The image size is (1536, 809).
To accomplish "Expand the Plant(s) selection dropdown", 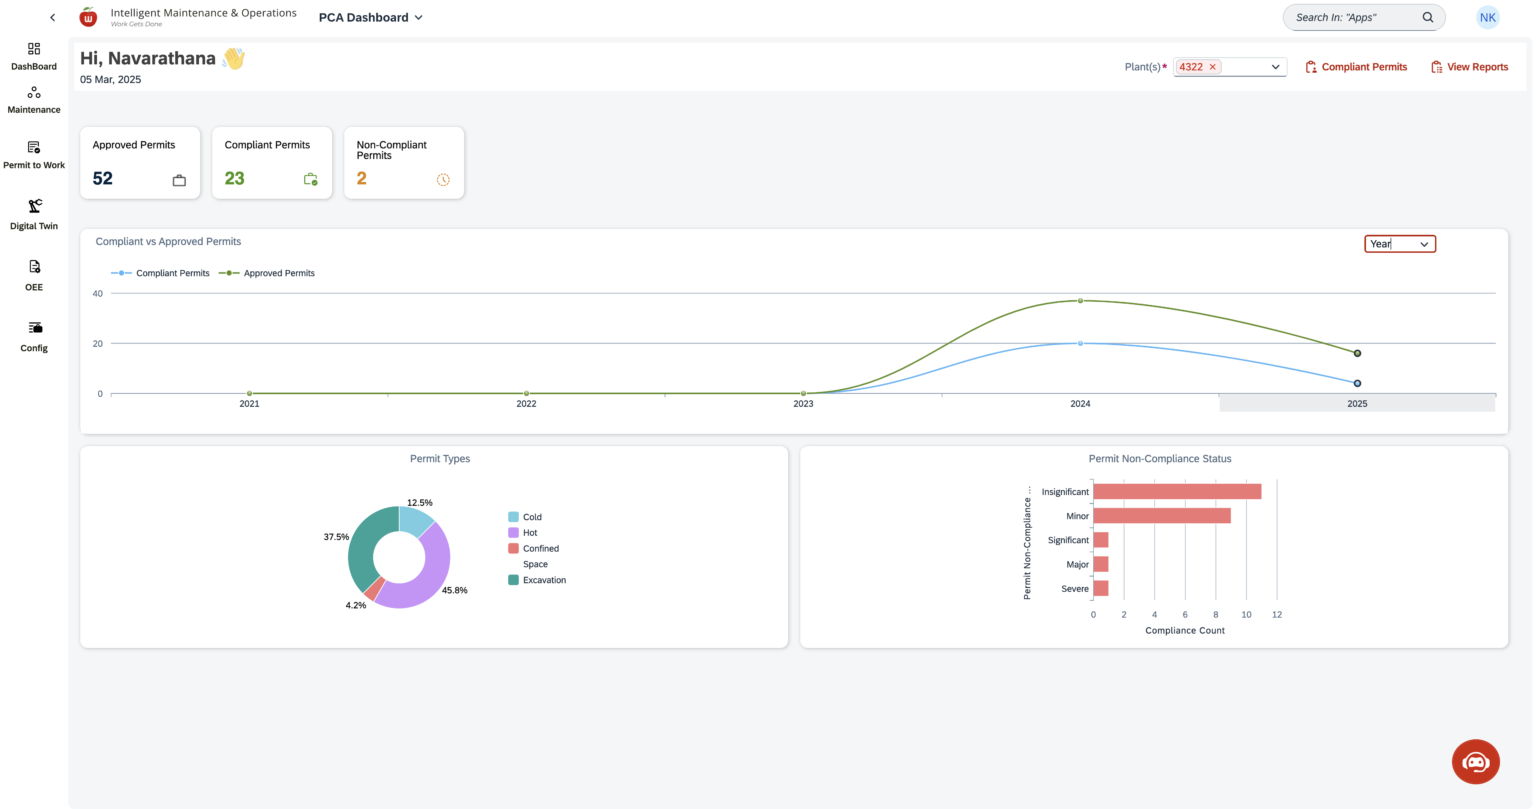I will pyautogui.click(x=1275, y=66).
